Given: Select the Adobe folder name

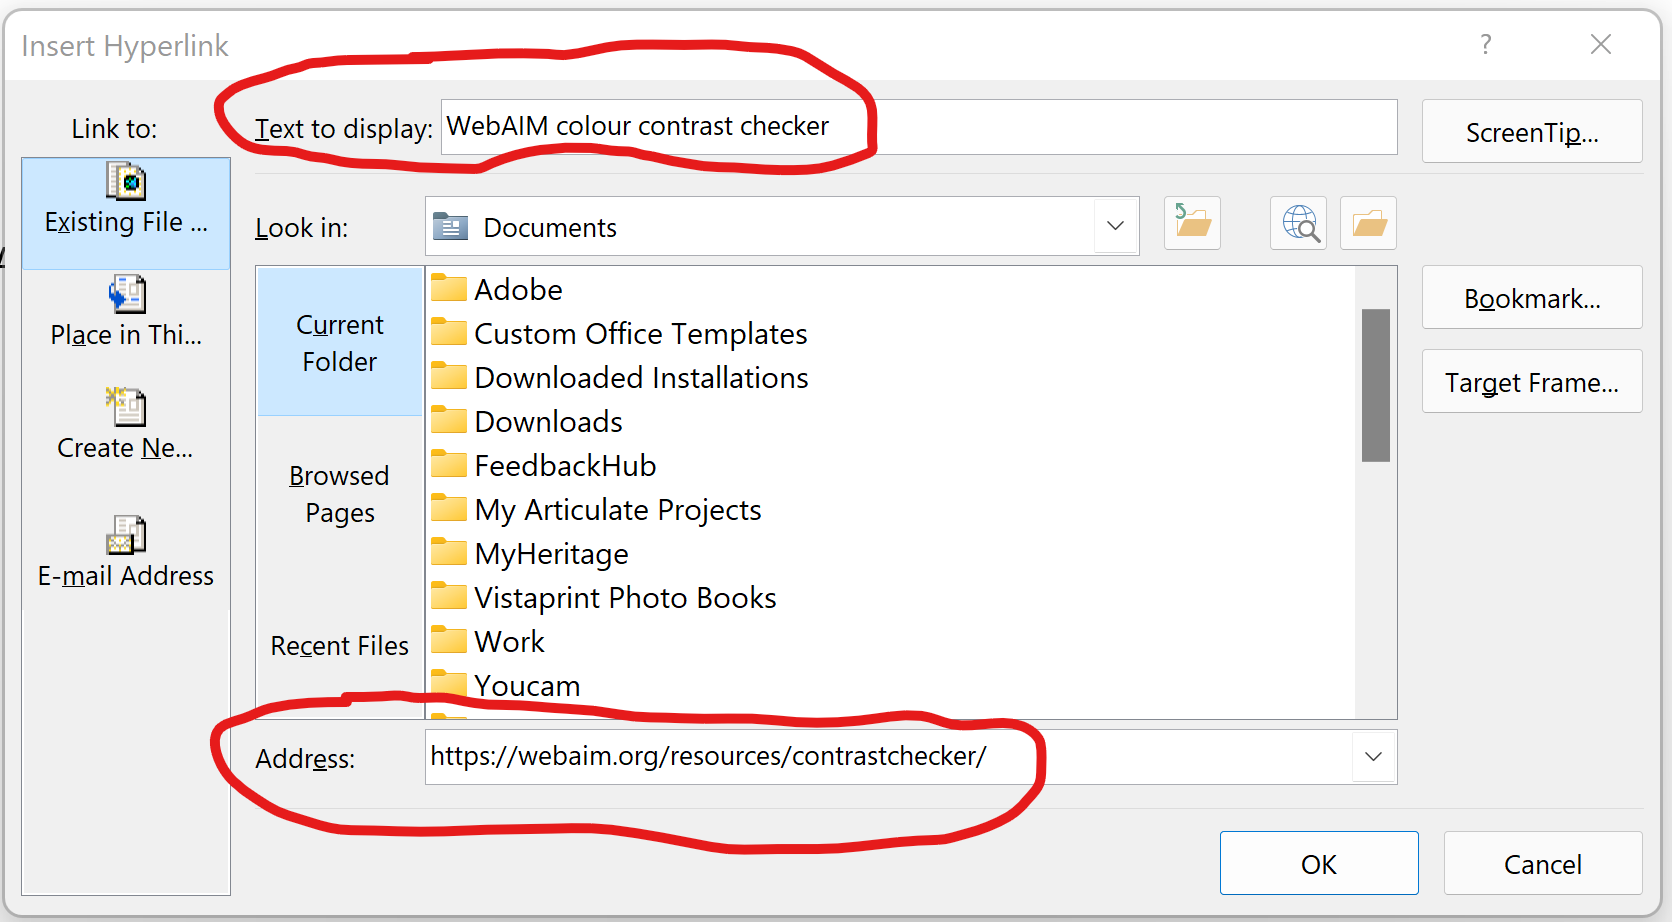Looking at the screenshot, I should tap(518, 289).
